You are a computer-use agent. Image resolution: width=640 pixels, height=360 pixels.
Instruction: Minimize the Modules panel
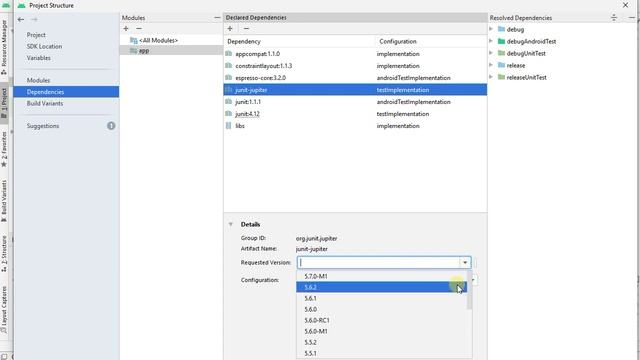coord(217,18)
